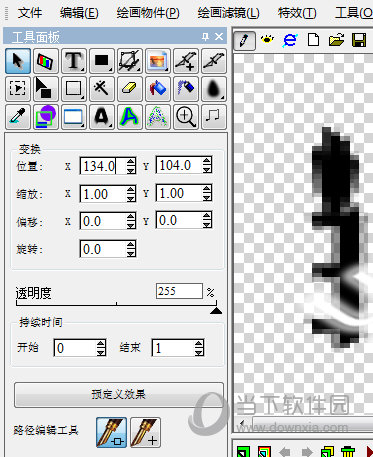Click the position X value field
The height and width of the screenshot is (457, 373).
tap(103, 166)
